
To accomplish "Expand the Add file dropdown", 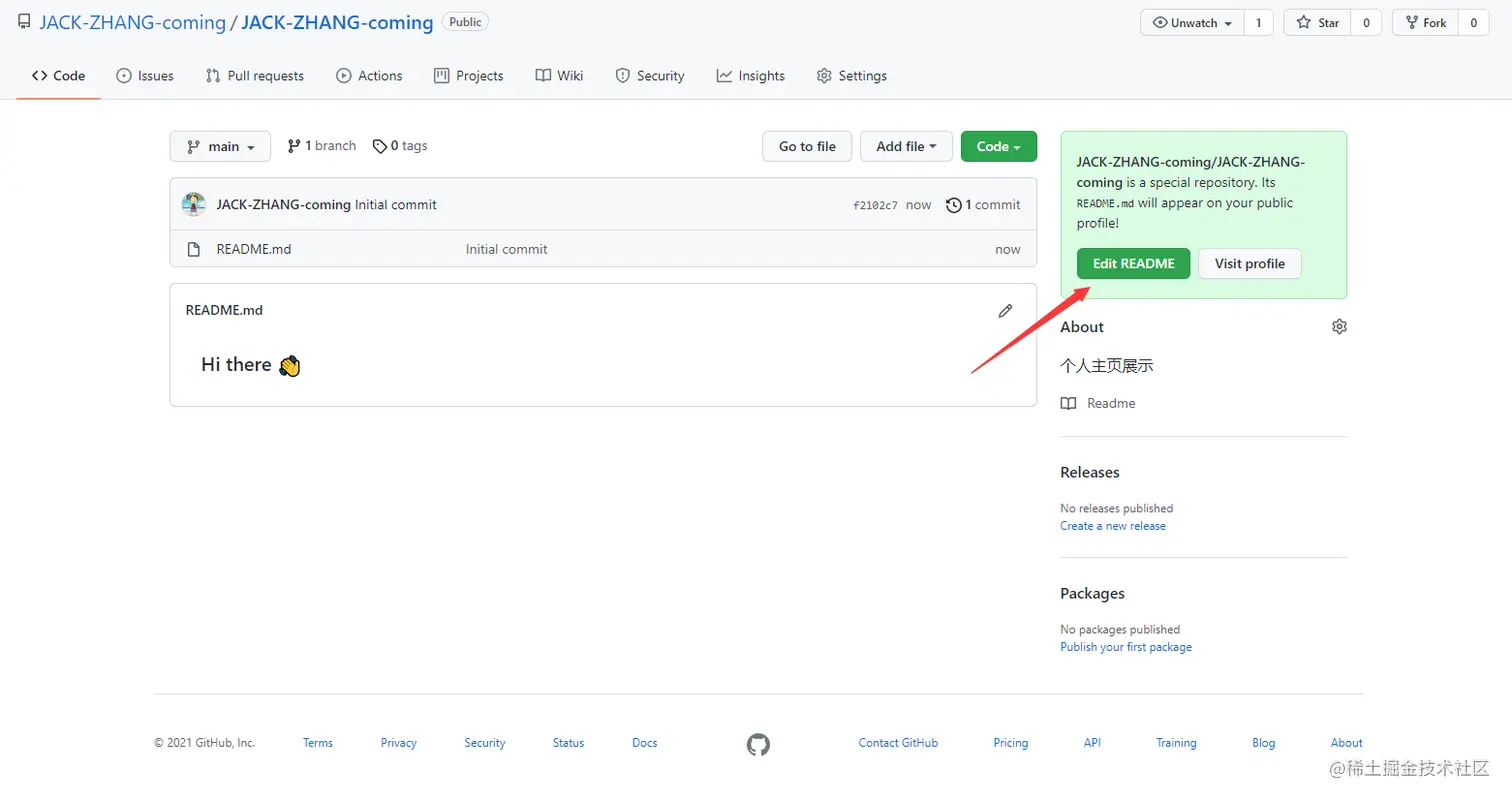I will 907,146.
